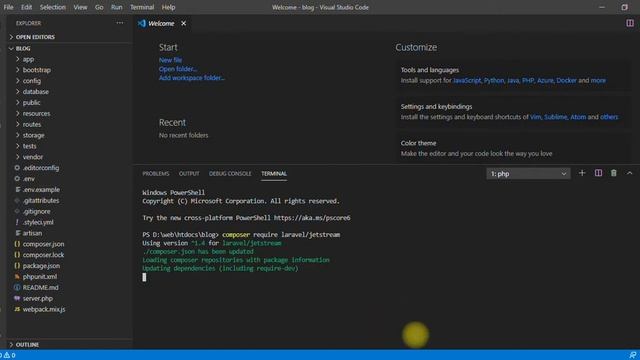Image resolution: width=640 pixels, height=360 pixels.
Task: Open the Color theme option
Action: click(513, 149)
